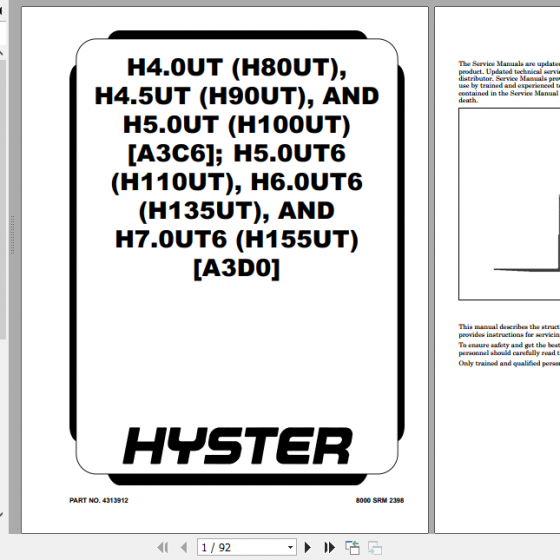Screen dimensions: 560x560
Task: Click '[A3C6]; H5.0UT6' title line
Action: 237,154
